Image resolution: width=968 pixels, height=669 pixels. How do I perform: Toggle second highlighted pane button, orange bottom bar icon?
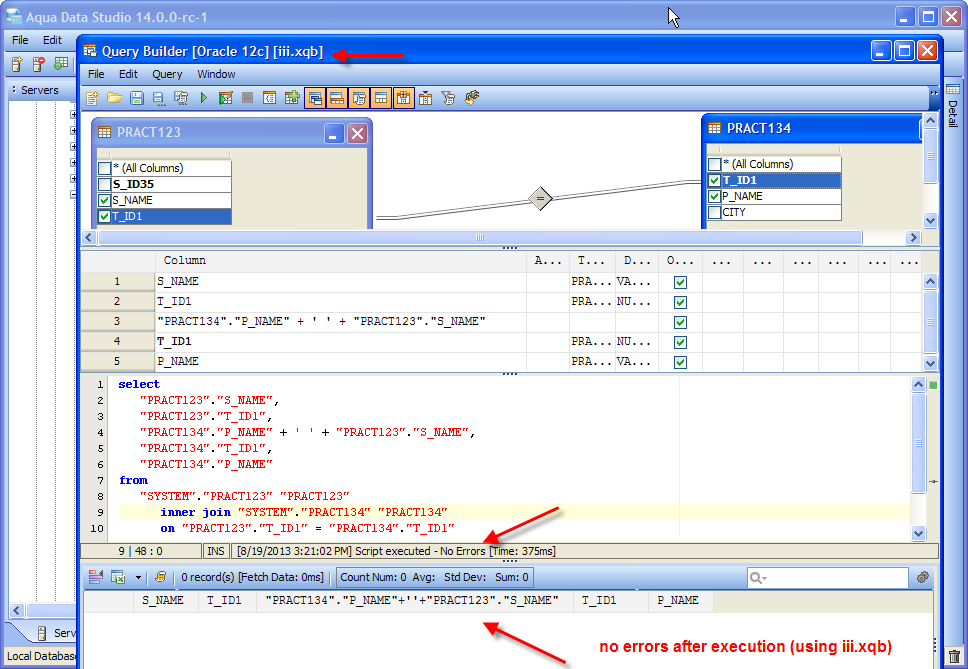coord(337,98)
